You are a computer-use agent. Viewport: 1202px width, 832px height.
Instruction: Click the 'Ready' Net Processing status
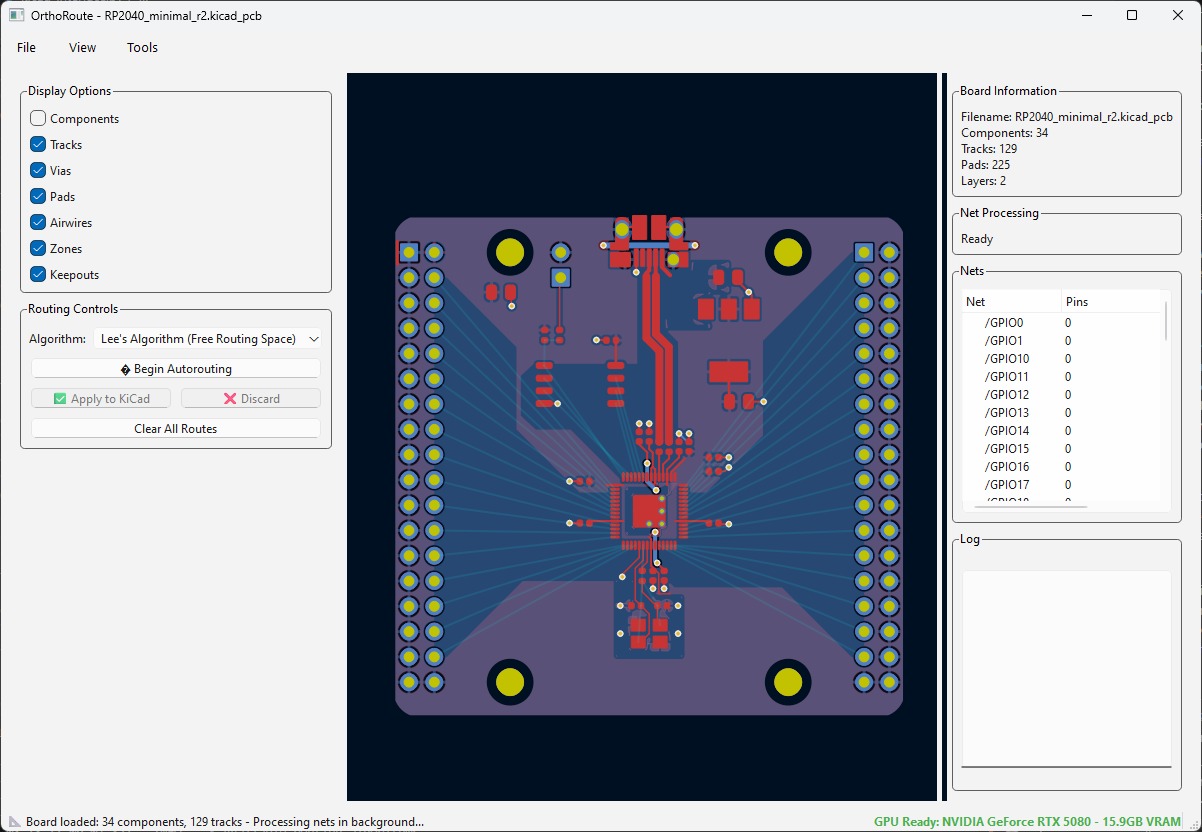click(977, 239)
